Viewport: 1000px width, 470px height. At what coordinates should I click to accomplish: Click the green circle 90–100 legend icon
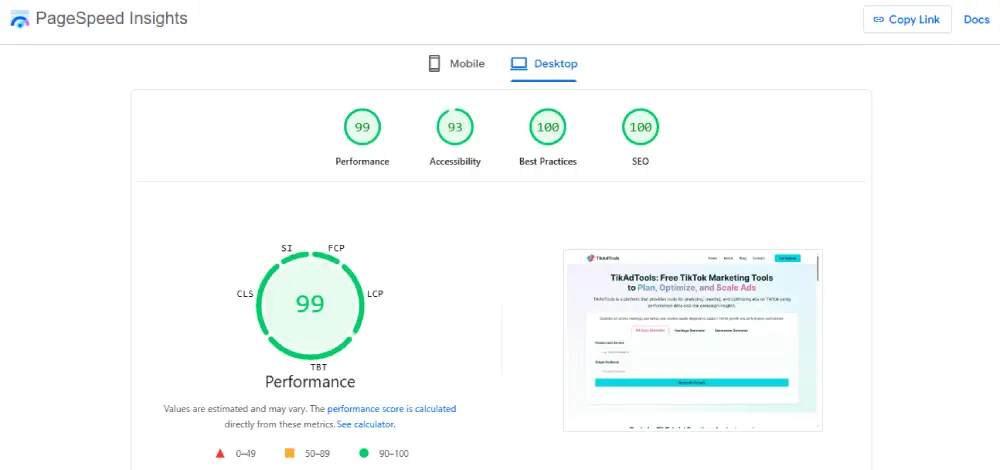364,453
